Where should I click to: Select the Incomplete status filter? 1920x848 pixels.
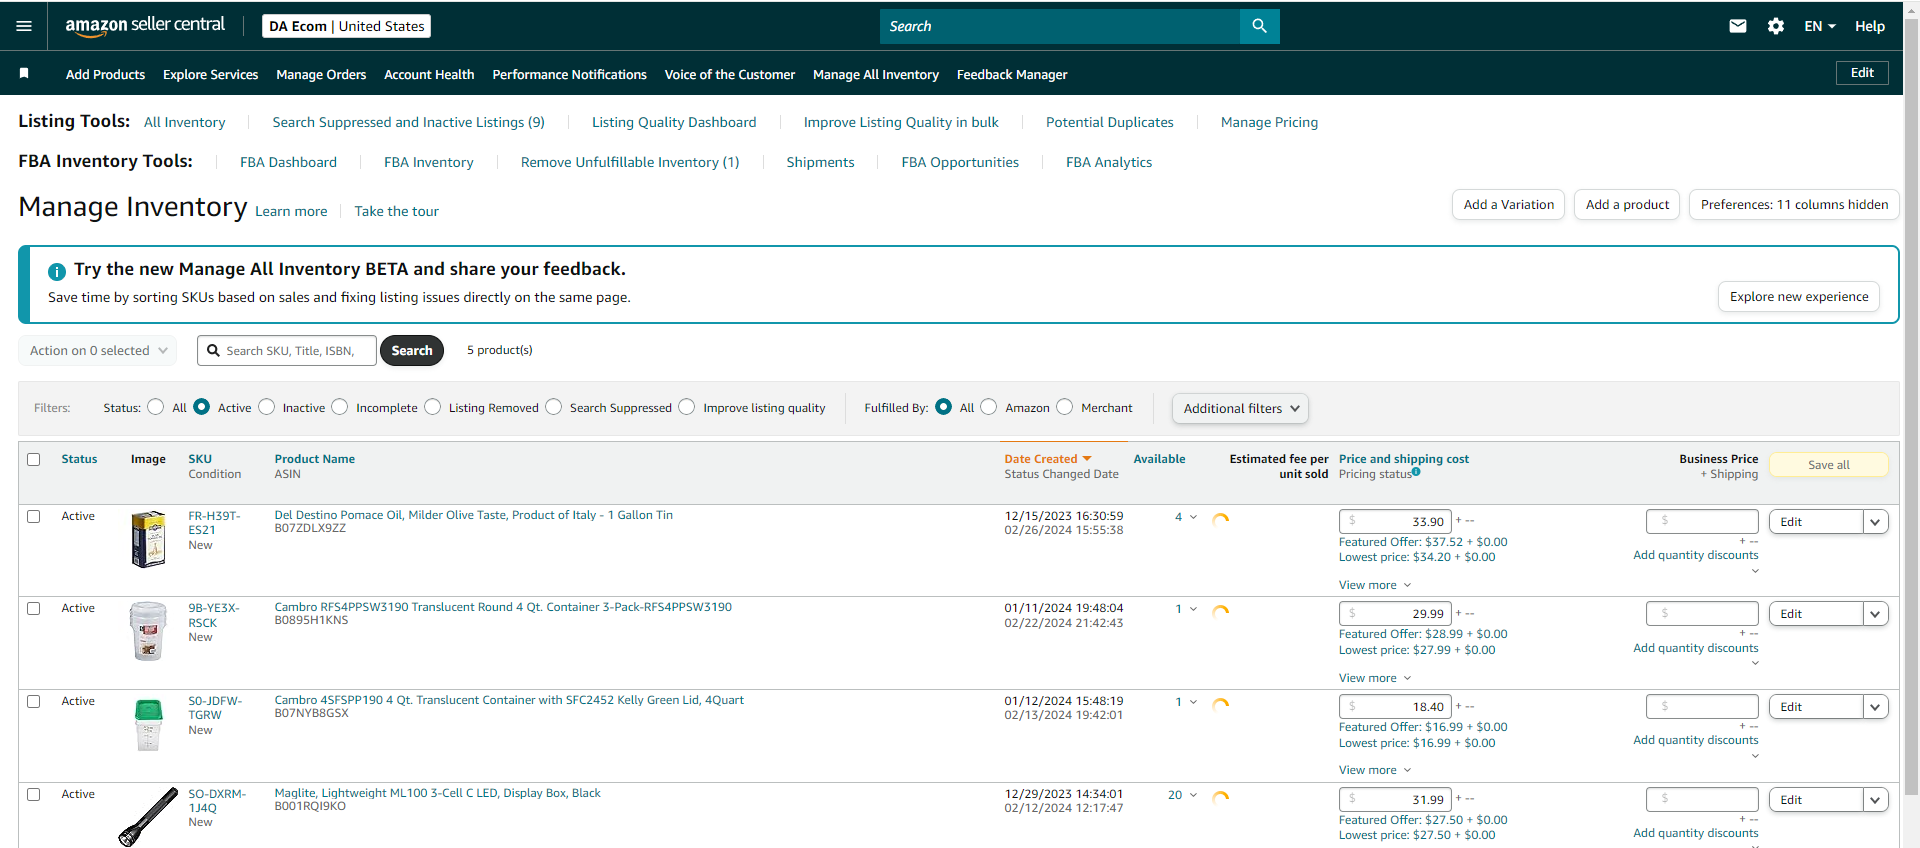[340, 407]
